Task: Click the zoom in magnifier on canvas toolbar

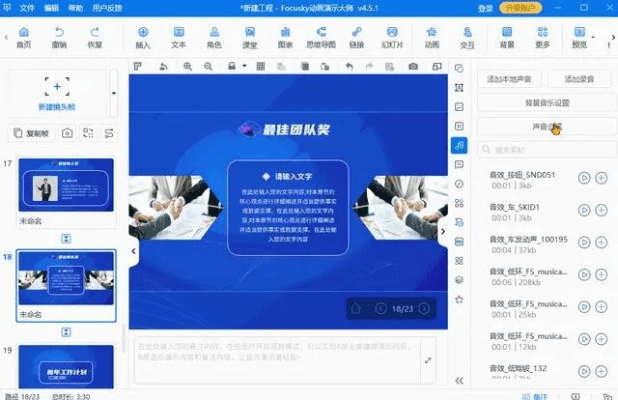Action: (188, 67)
